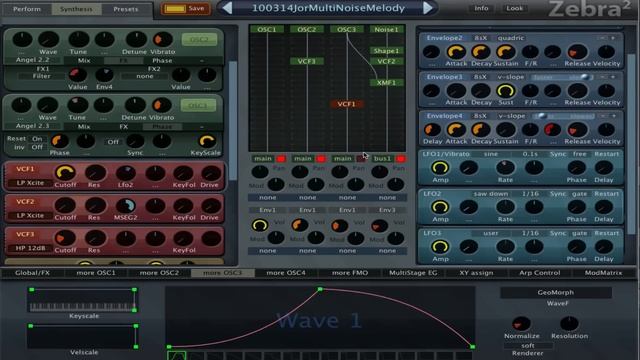The image size is (640, 360).
Task: Load the previous preset with left arrow
Action: [x=227, y=8]
